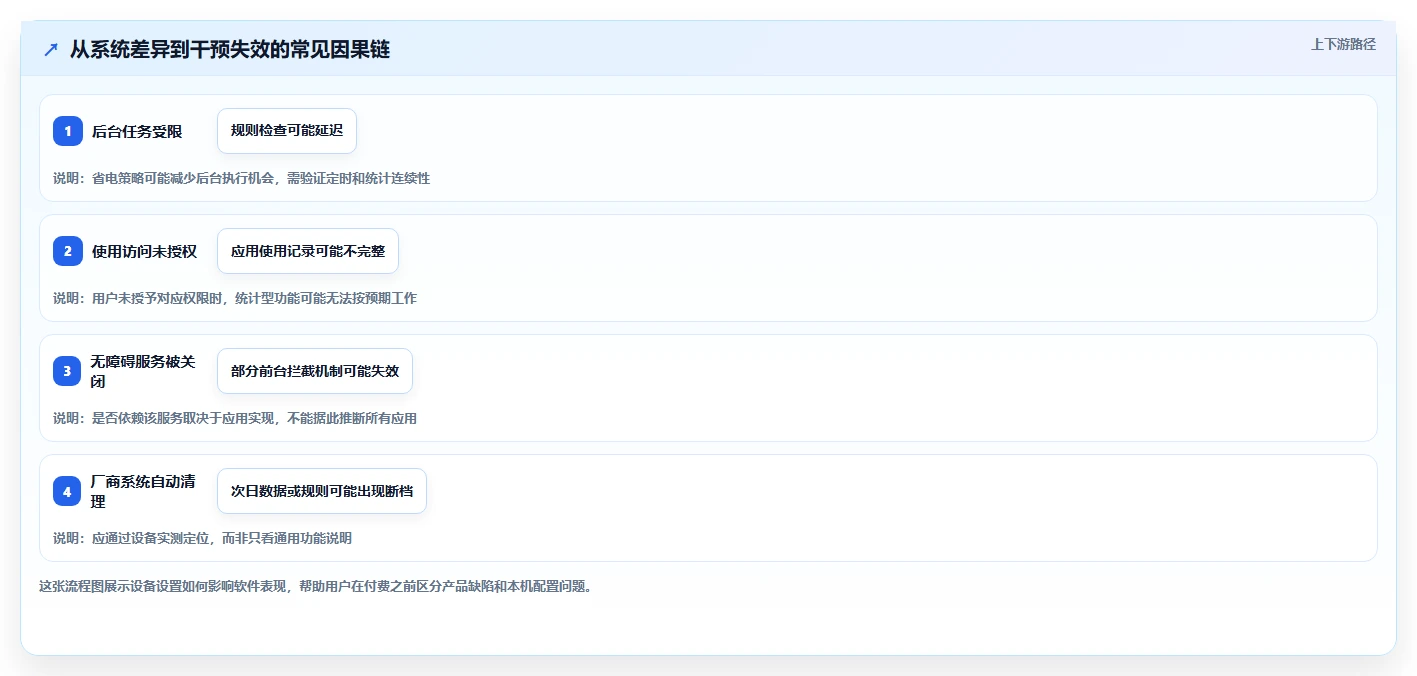Click the note starting 说明：应通过设备实测定位
Viewport: 1417px width, 676px height.
point(202,538)
